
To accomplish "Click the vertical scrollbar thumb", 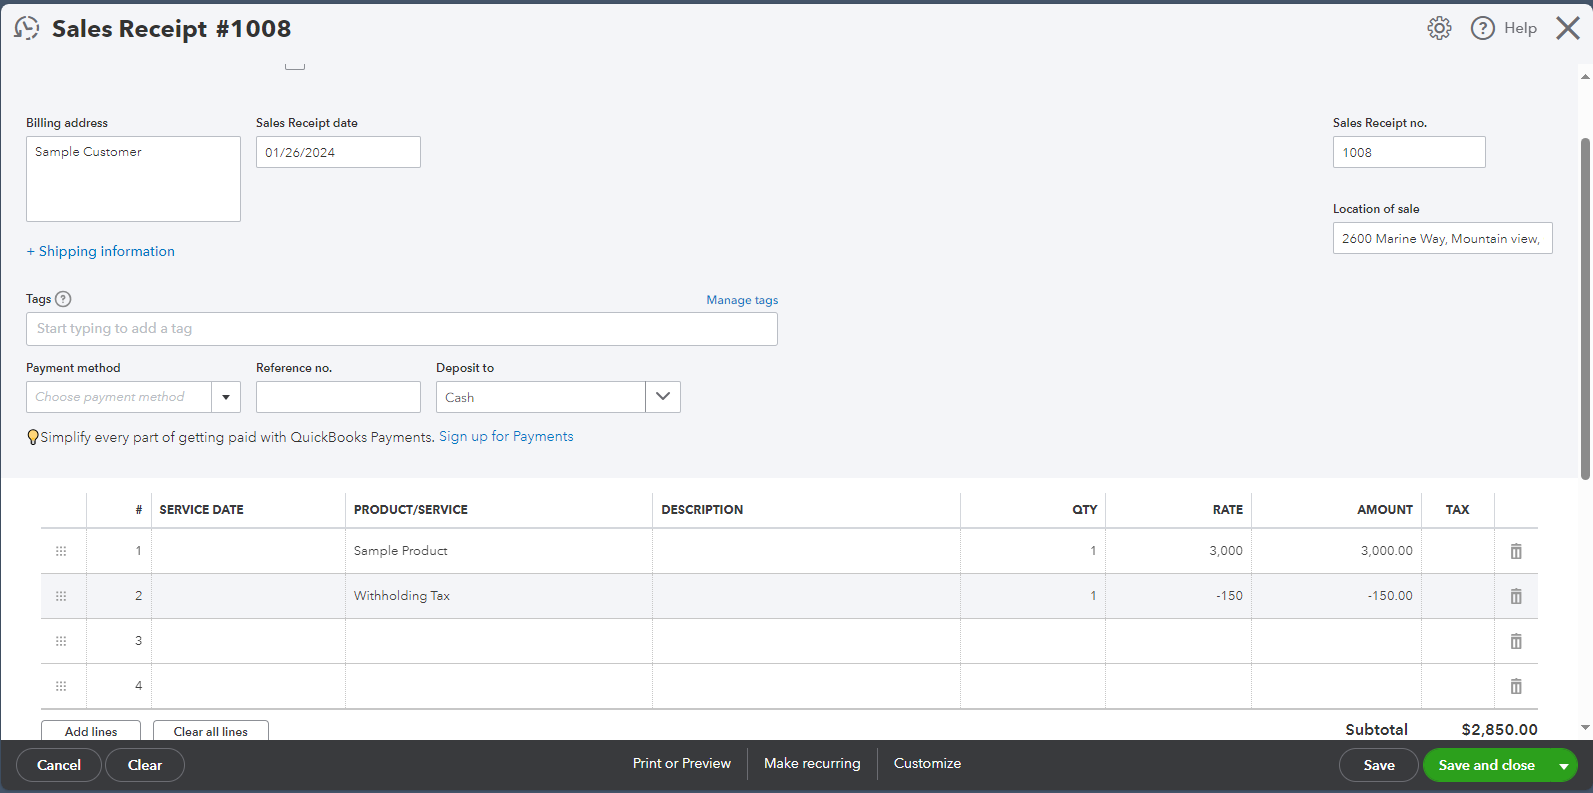I will coord(1585,308).
